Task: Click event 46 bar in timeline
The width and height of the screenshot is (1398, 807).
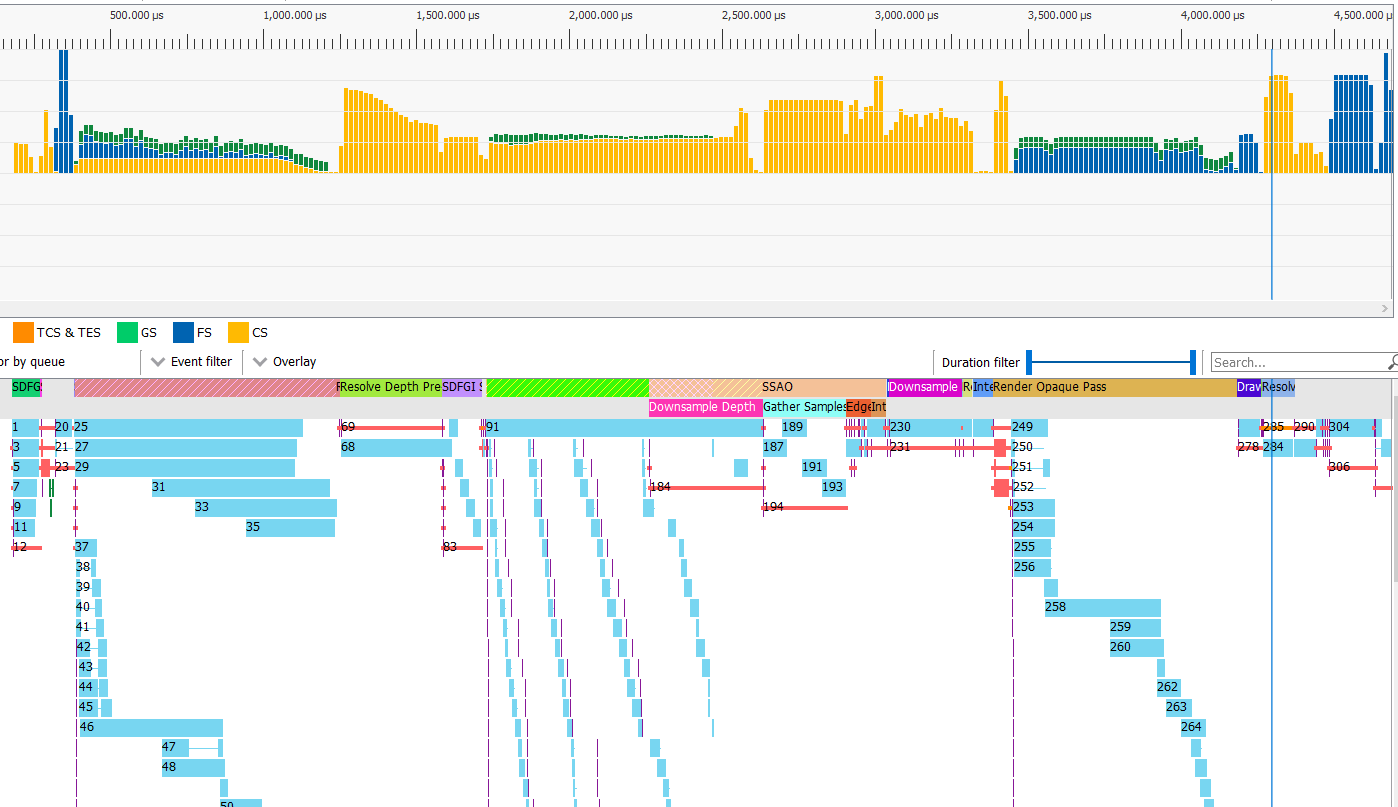Action: point(150,727)
